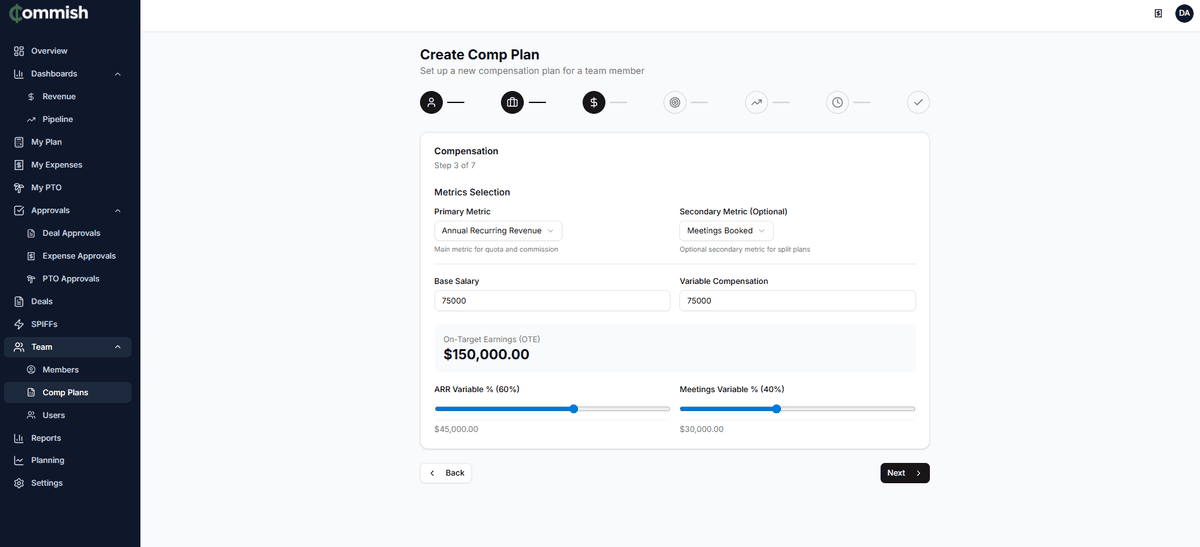Click the My PTO palm tree icon
This screenshot has height=547, width=1200.
[19, 188]
